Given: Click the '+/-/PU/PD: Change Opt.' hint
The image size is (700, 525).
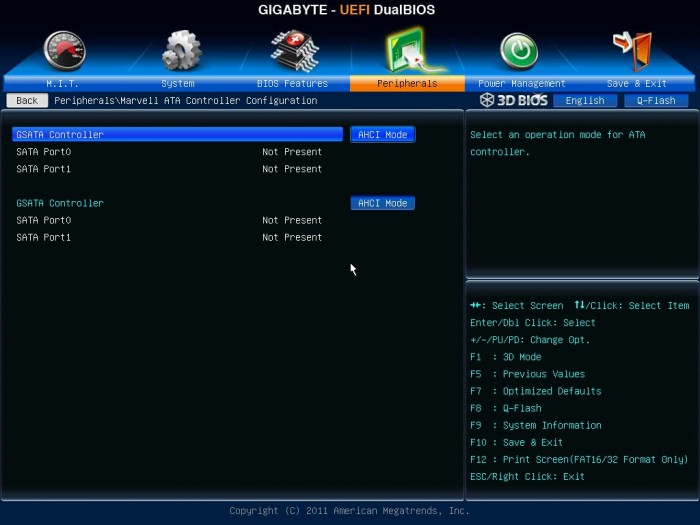Looking at the screenshot, I should click(x=530, y=340).
